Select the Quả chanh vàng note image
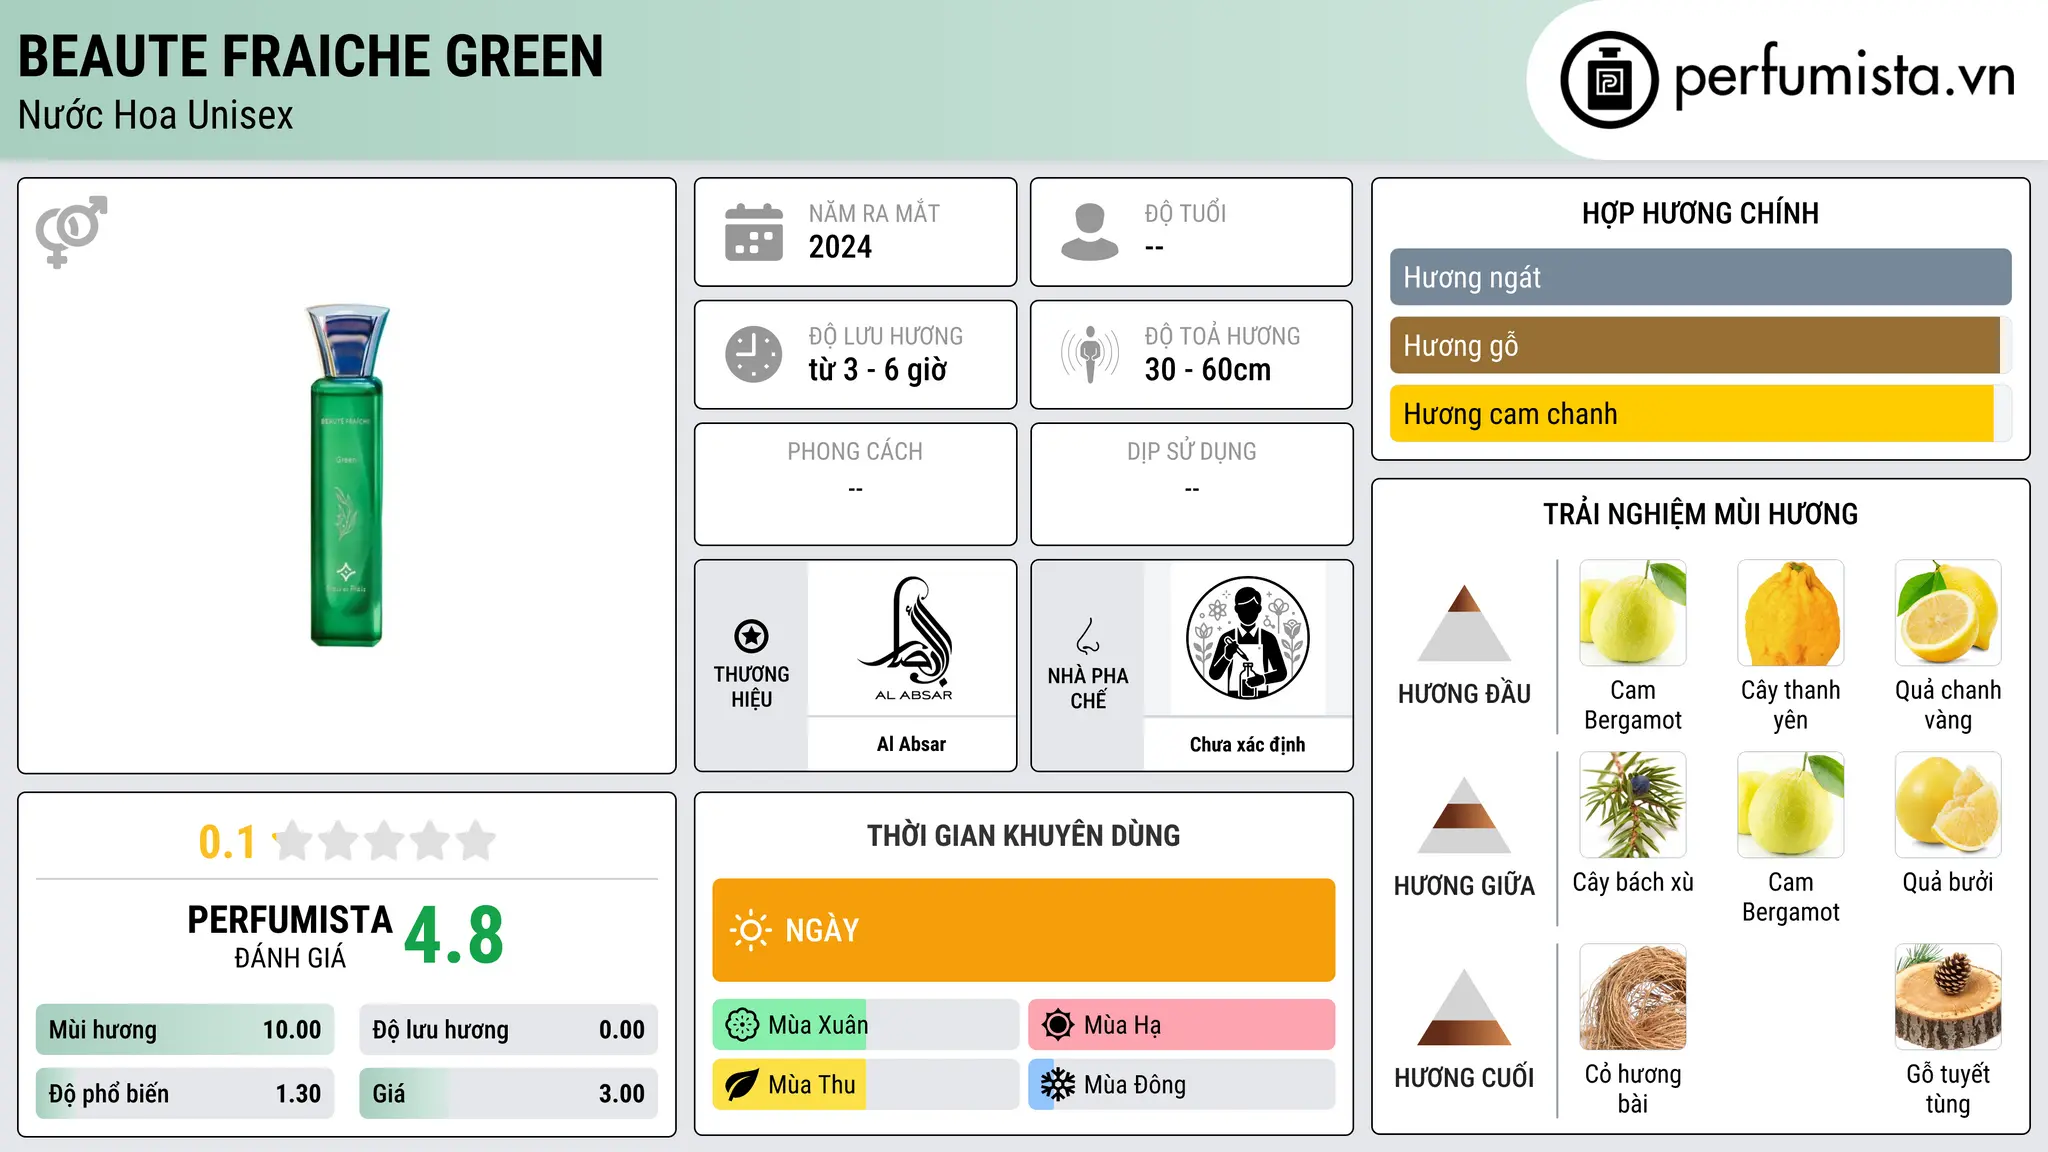 1948,613
